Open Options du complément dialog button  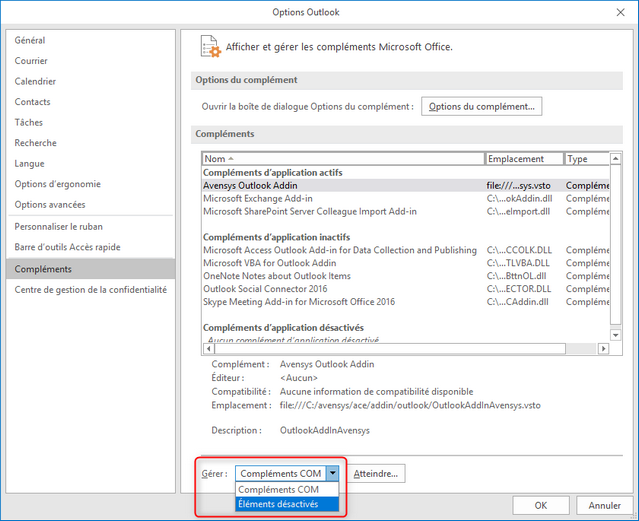(x=481, y=106)
